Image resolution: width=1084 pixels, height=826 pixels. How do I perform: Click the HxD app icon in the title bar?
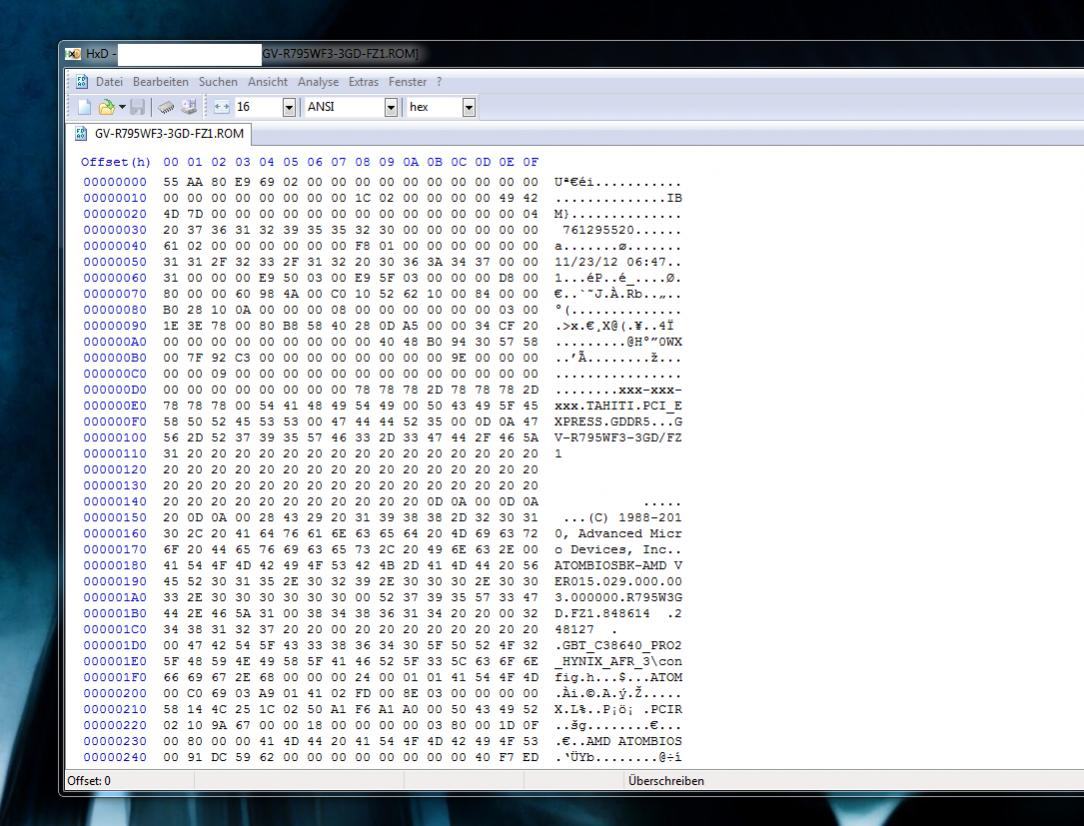pyautogui.click(x=73, y=53)
